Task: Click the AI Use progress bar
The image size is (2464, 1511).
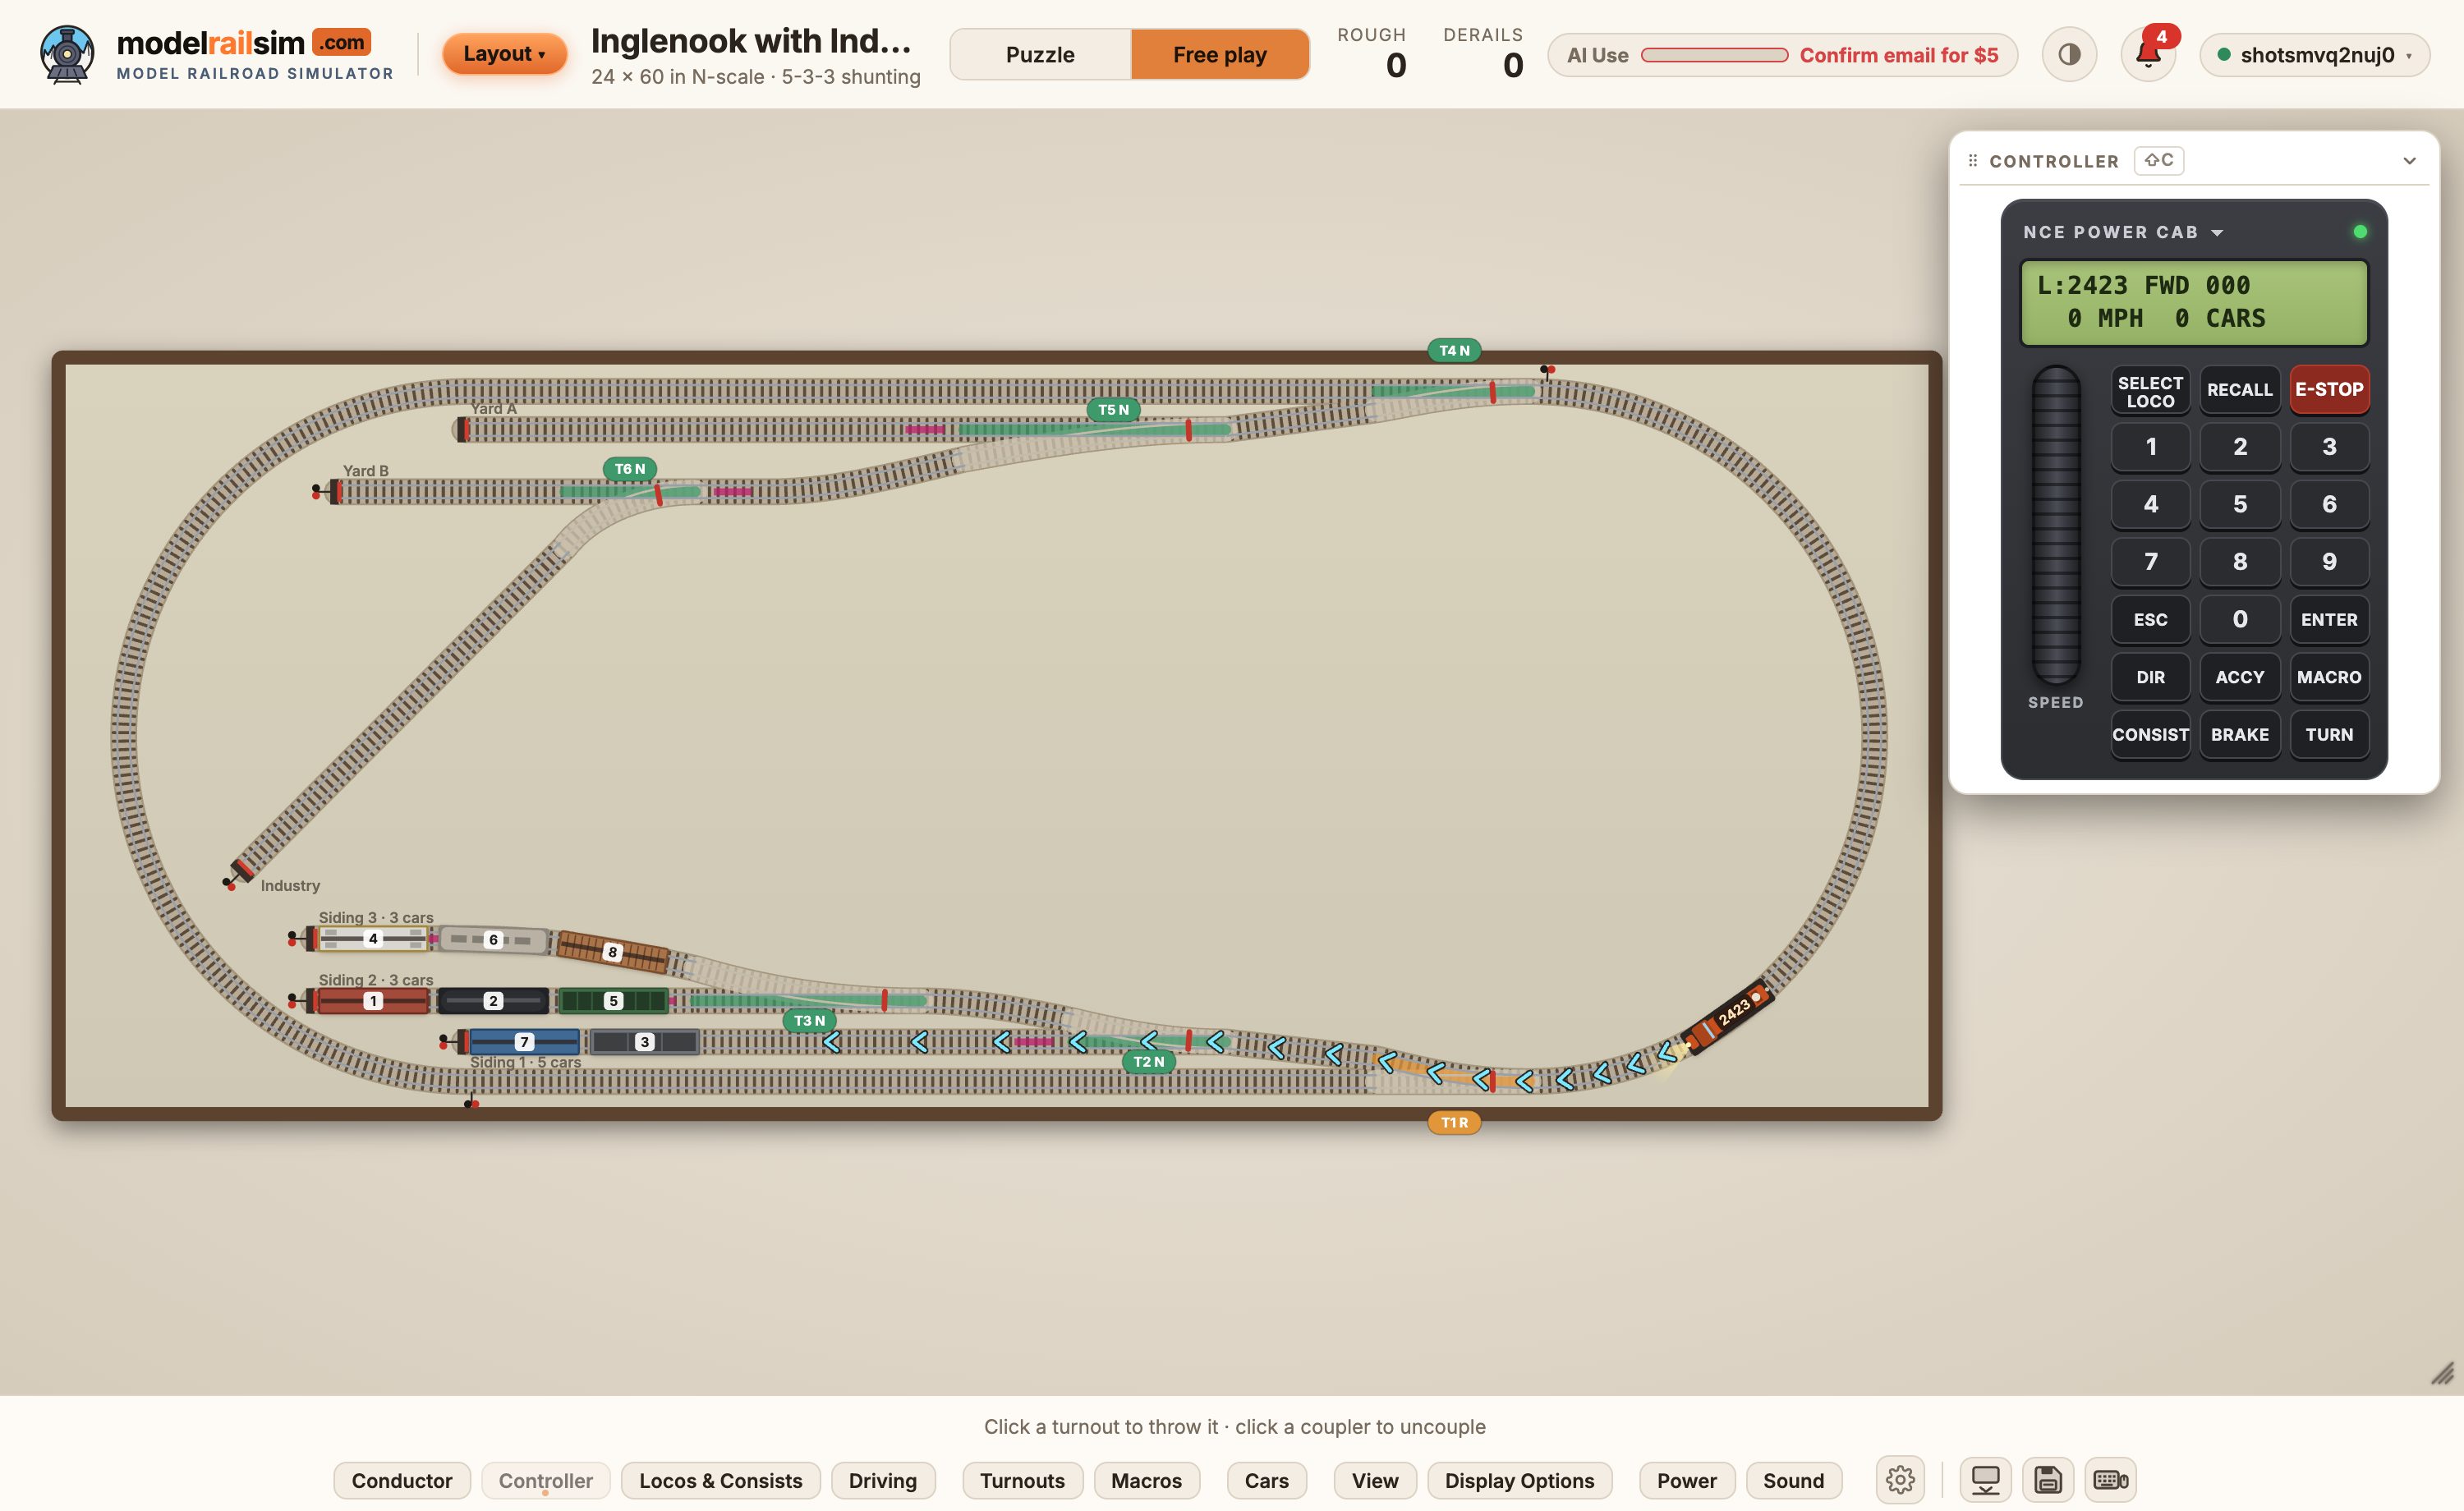Action: (x=1714, y=55)
